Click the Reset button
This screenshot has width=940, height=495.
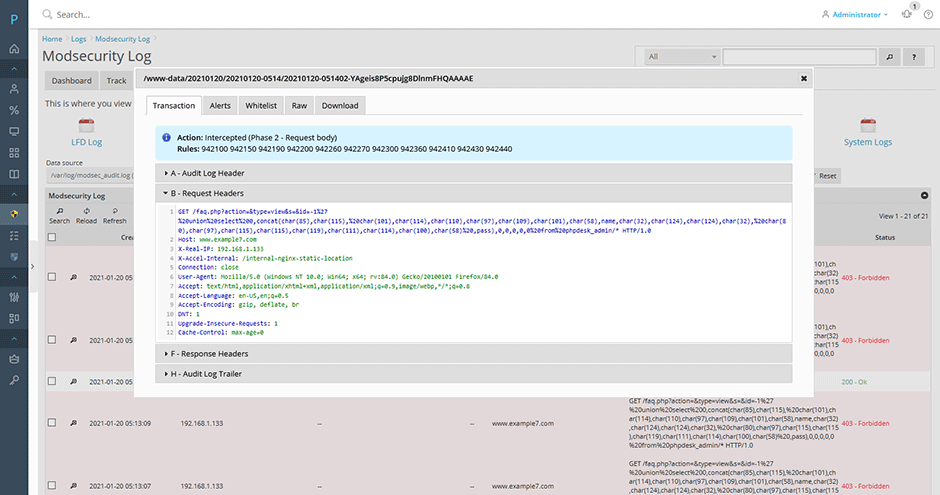[827, 176]
